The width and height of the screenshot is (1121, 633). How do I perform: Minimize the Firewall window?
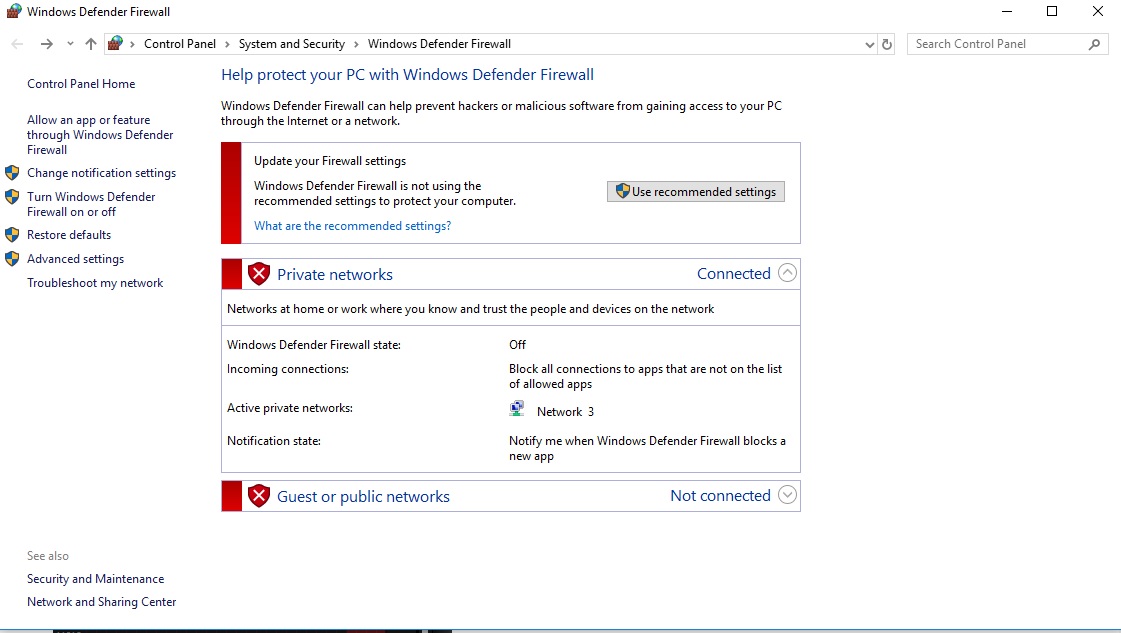point(1007,11)
